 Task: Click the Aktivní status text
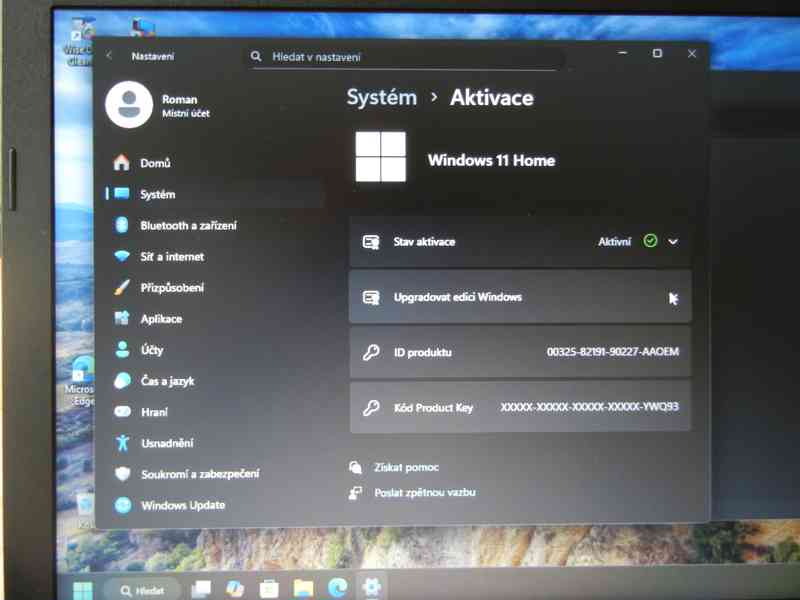(614, 241)
